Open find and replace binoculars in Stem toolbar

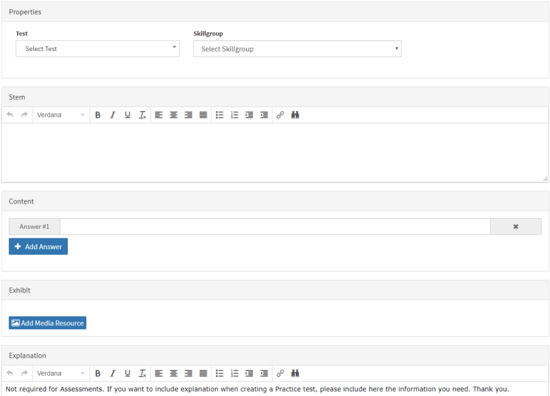coord(295,115)
